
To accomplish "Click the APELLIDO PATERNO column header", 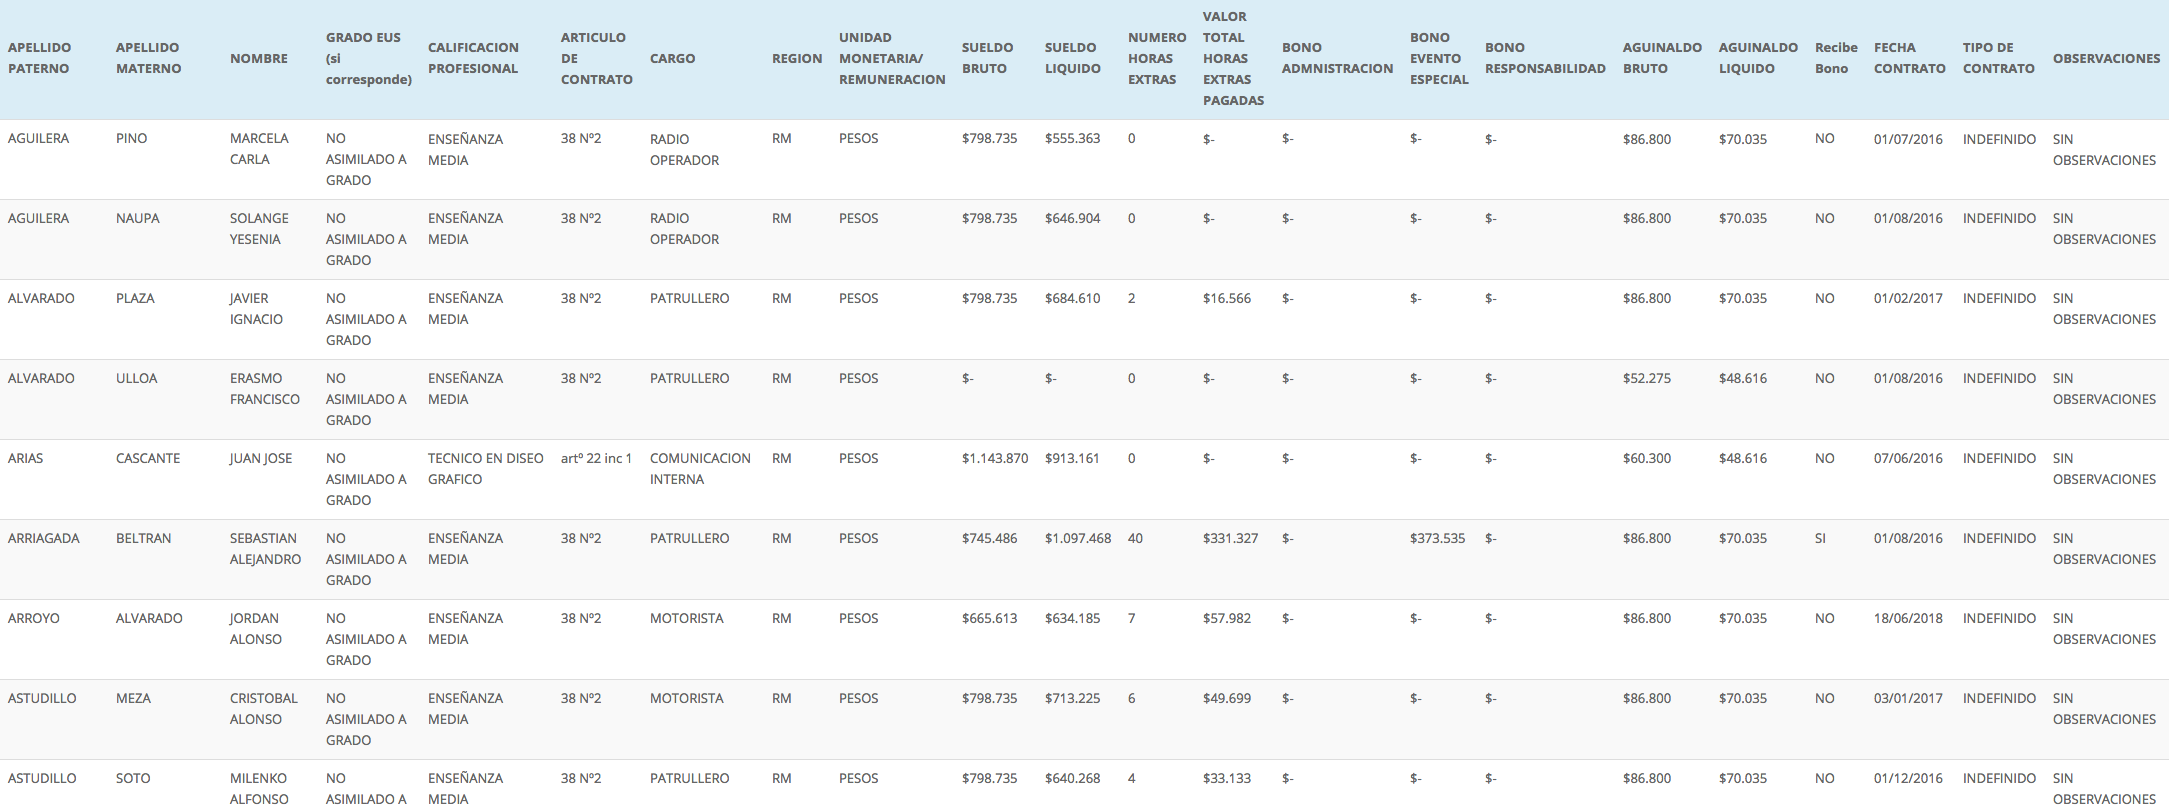I will click(x=39, y=58).
